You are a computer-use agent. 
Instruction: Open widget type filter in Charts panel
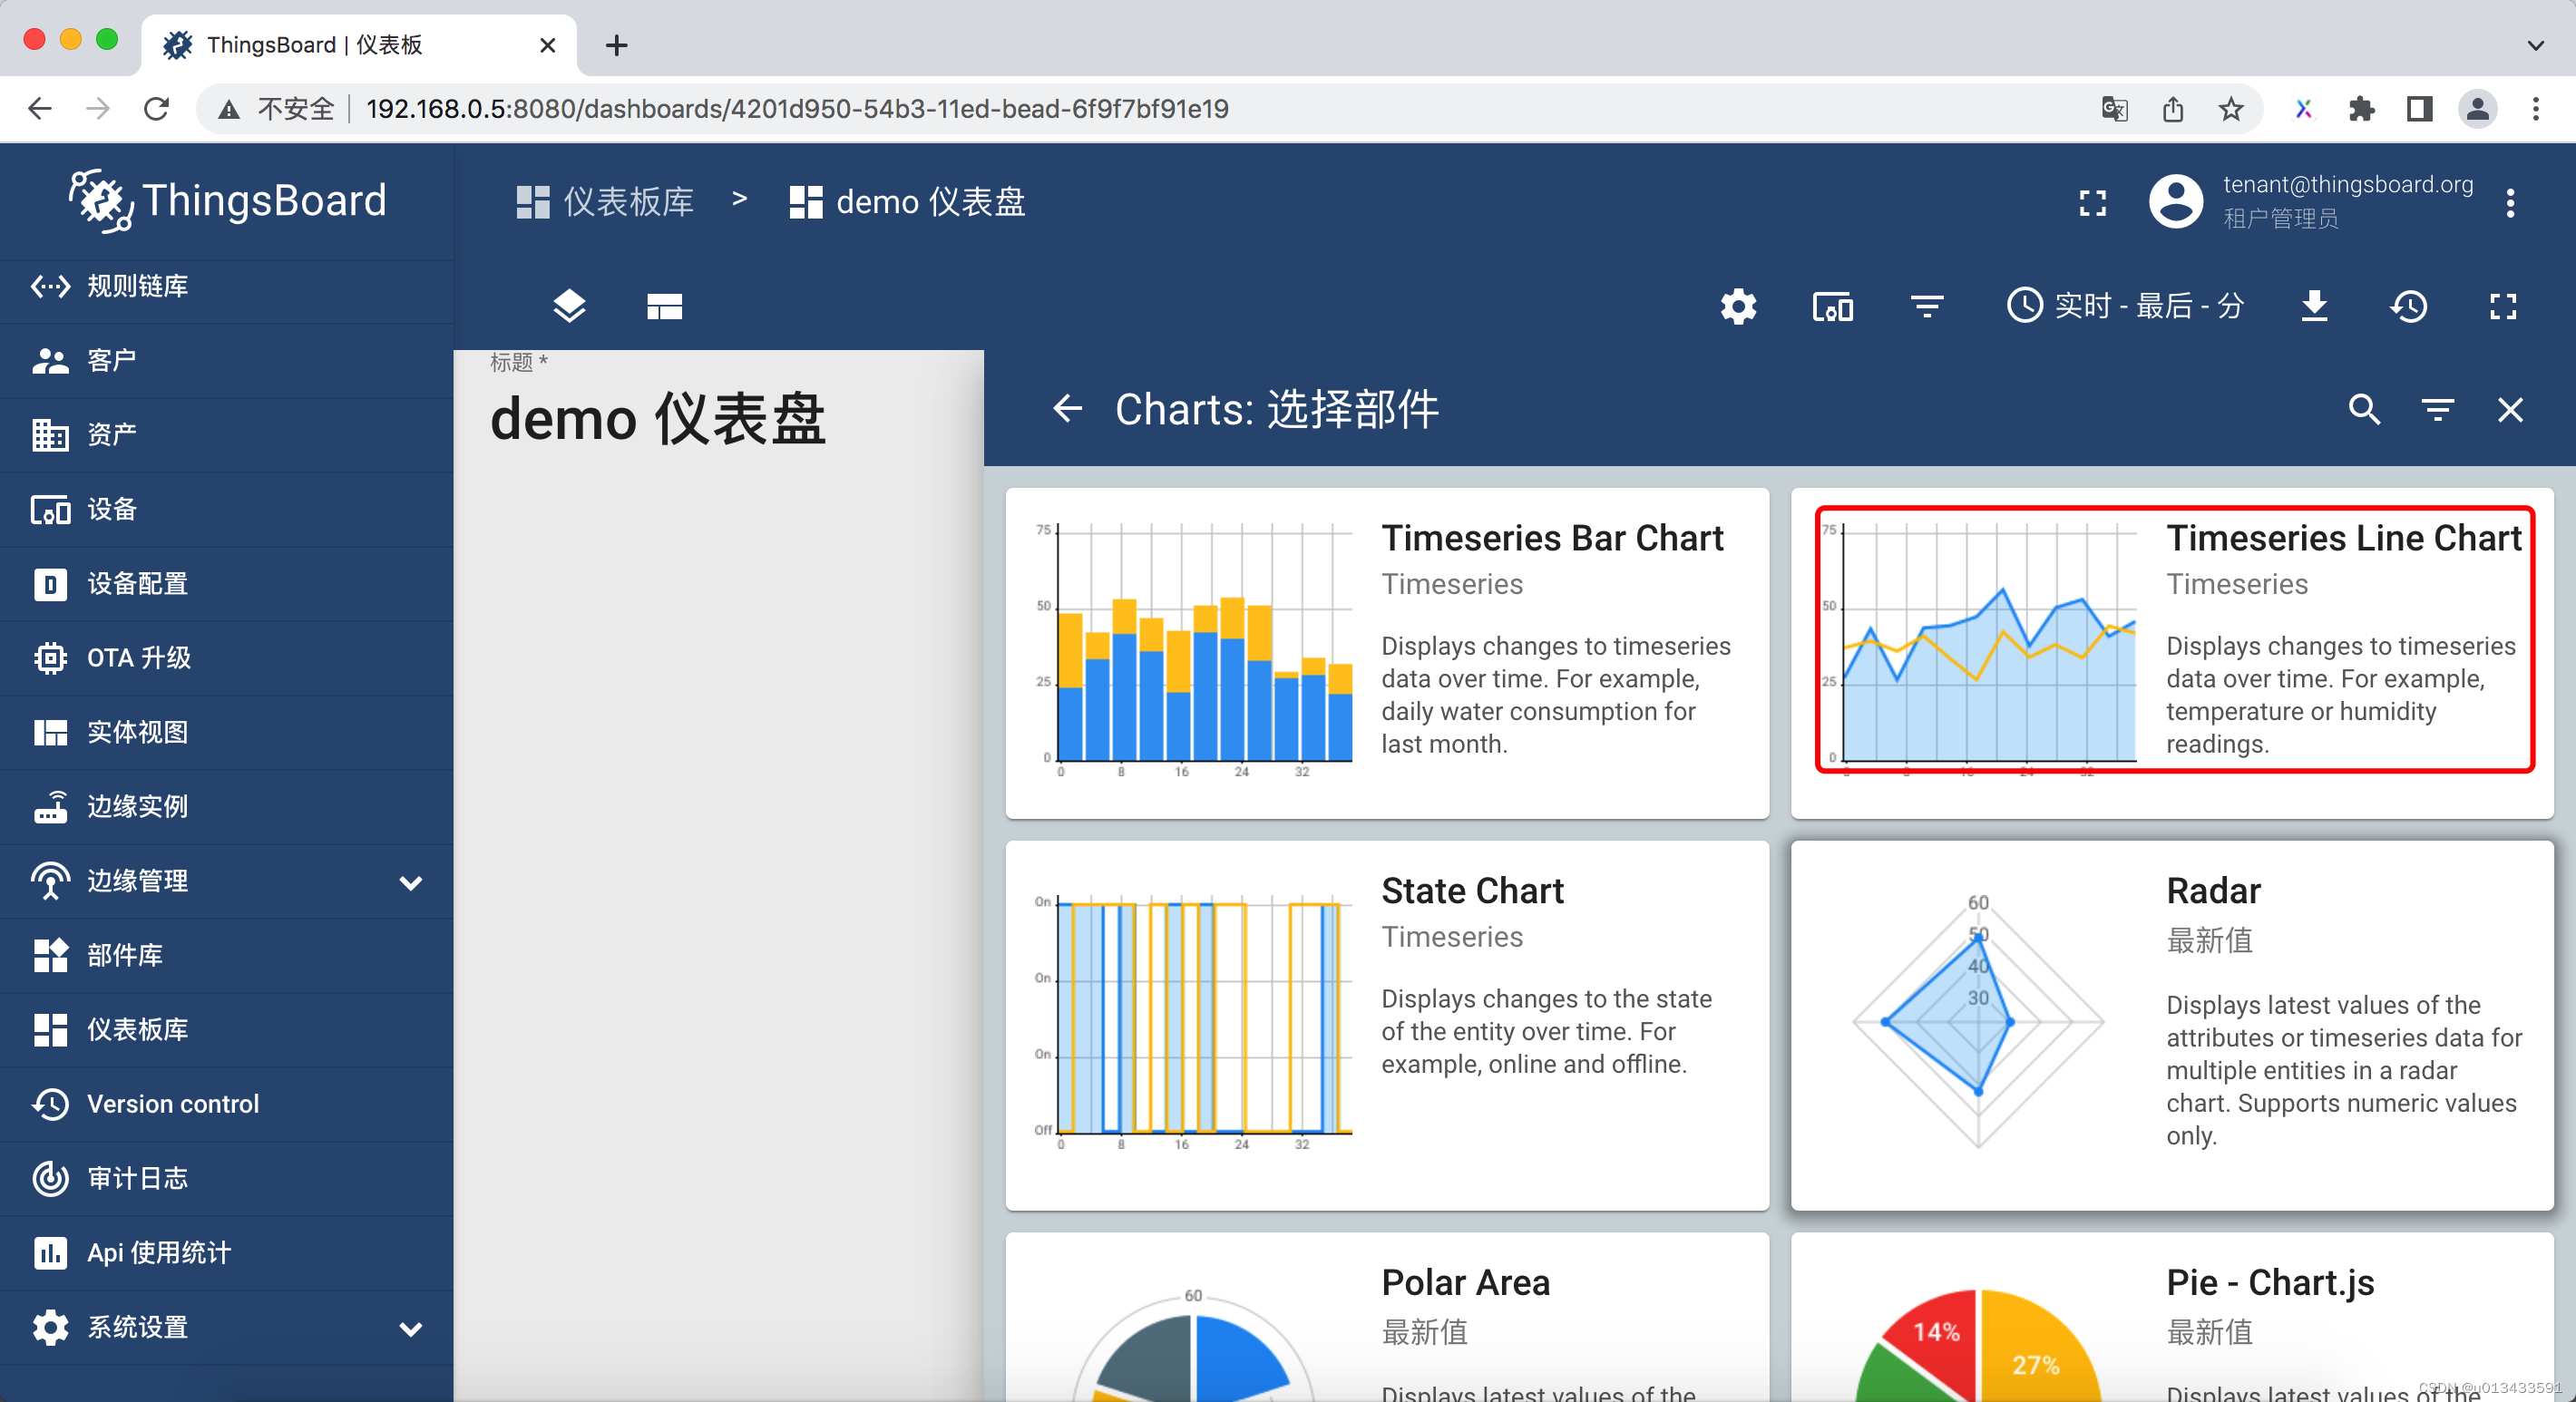tap(2437, 410)
